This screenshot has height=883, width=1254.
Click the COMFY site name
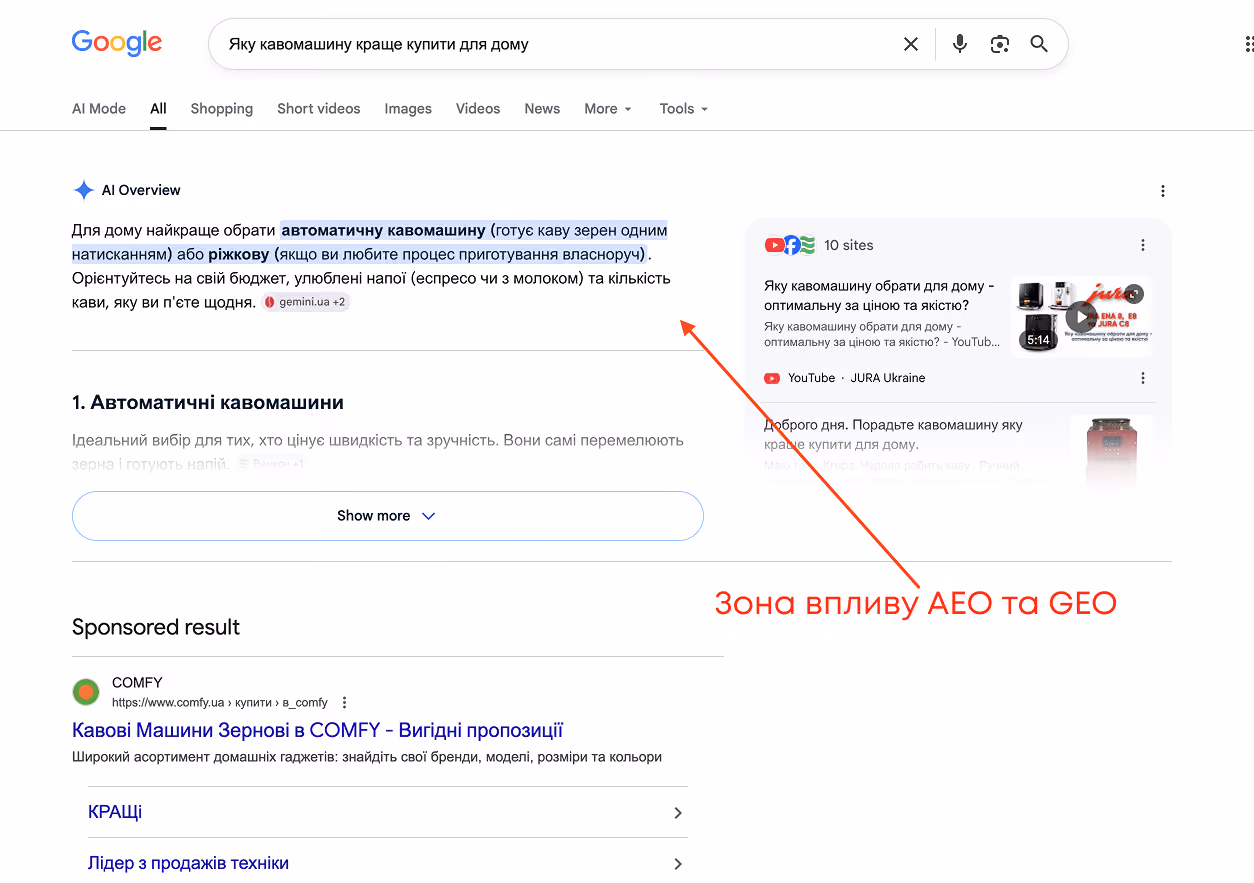pyautogui.click(x=137, y=683)
